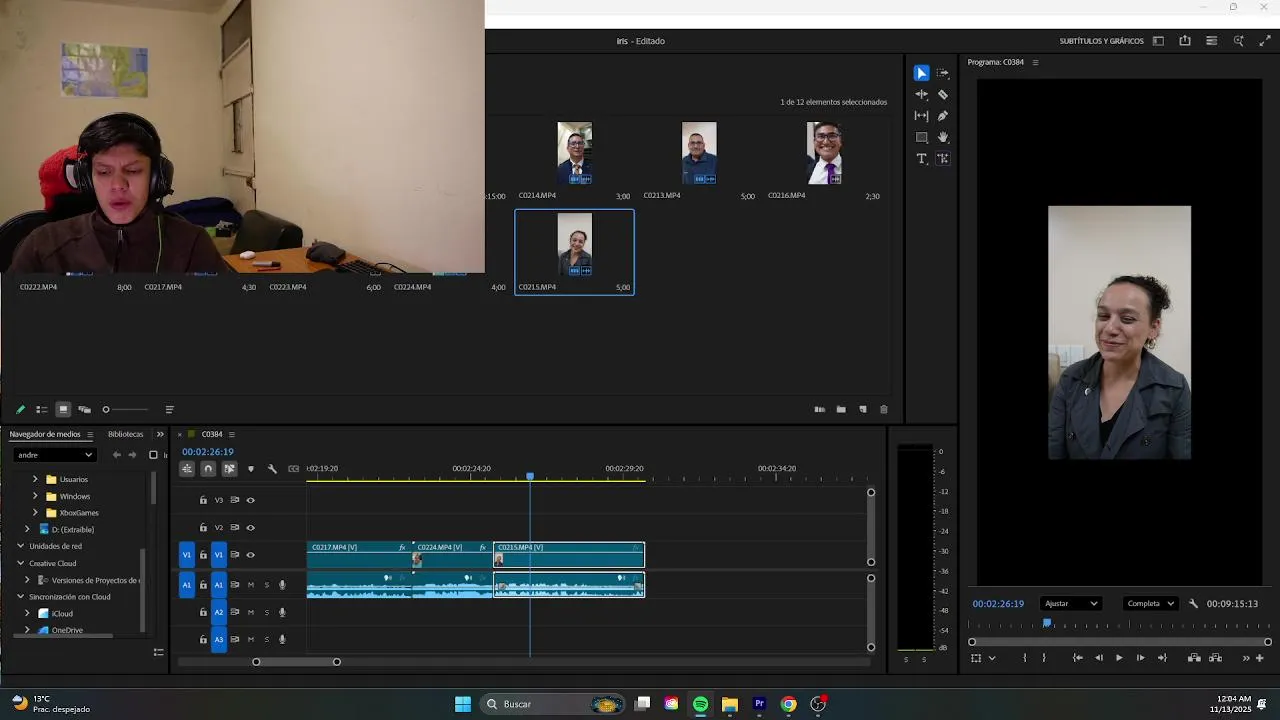Switch project panel to list view

coord(42,409)
